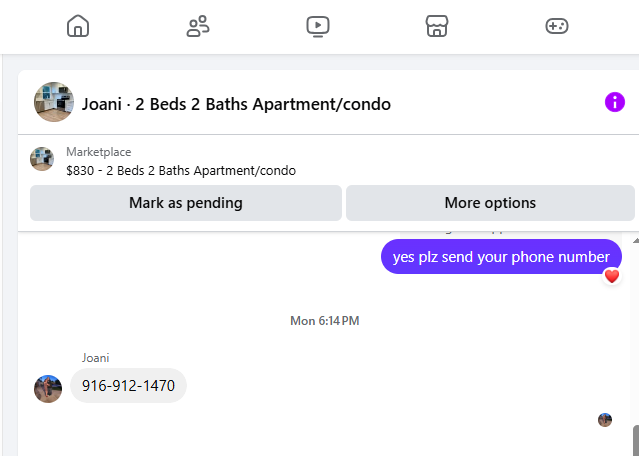This screenshot has width=639, height=456.
Task: Click the chat vertical scrollbar thumb
Action: pyautogui.click(x=635, y=440)
